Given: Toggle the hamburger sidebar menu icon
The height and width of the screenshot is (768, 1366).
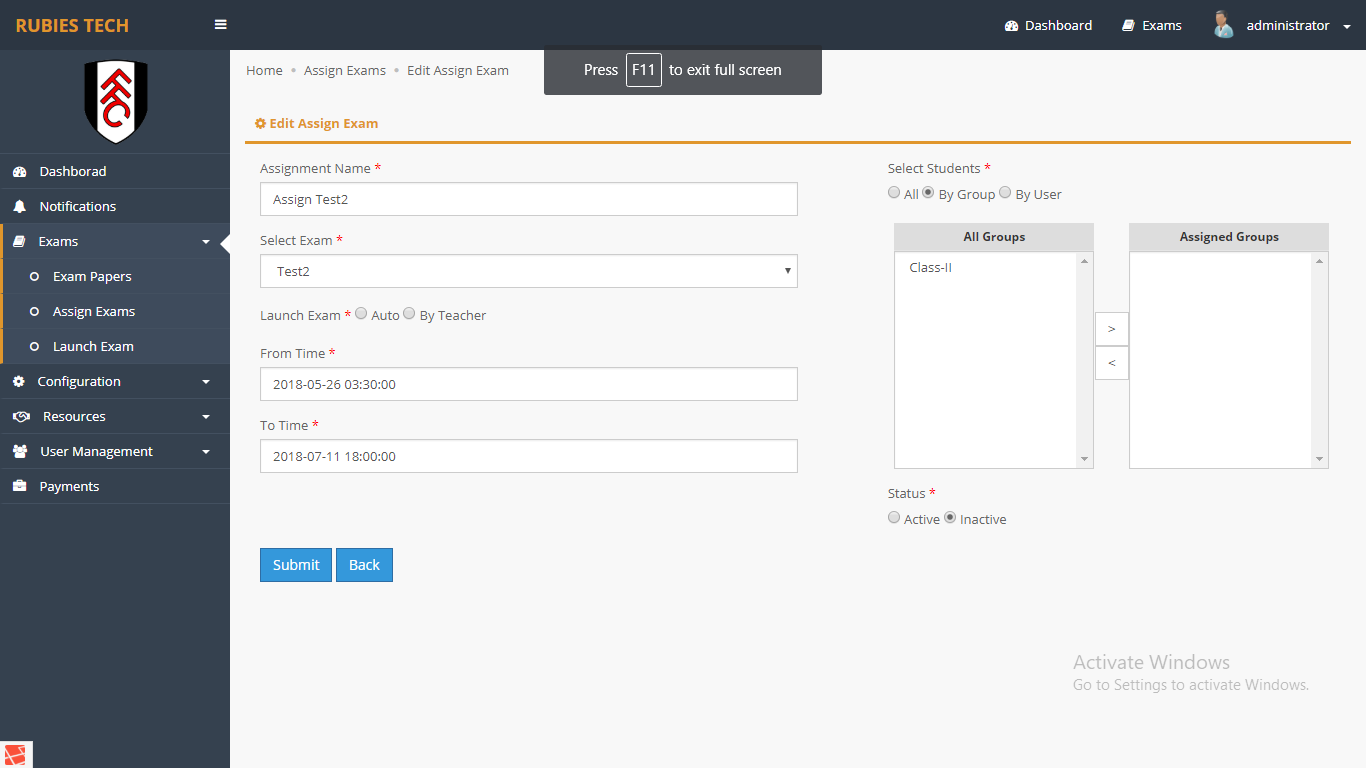Looking at the screenshot, I should 221,25.
